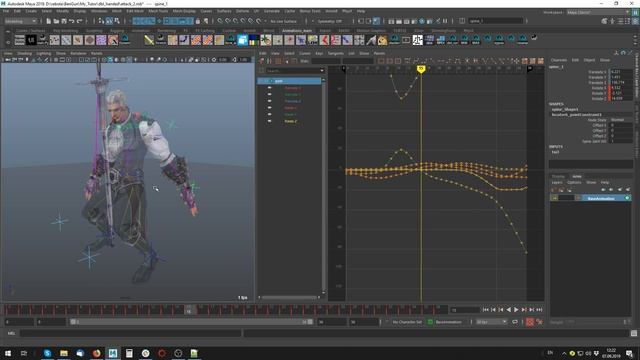Screen dimensions: 640x360
Task: Open the No Character Set dropdown
Action: [x=407, y=322]
